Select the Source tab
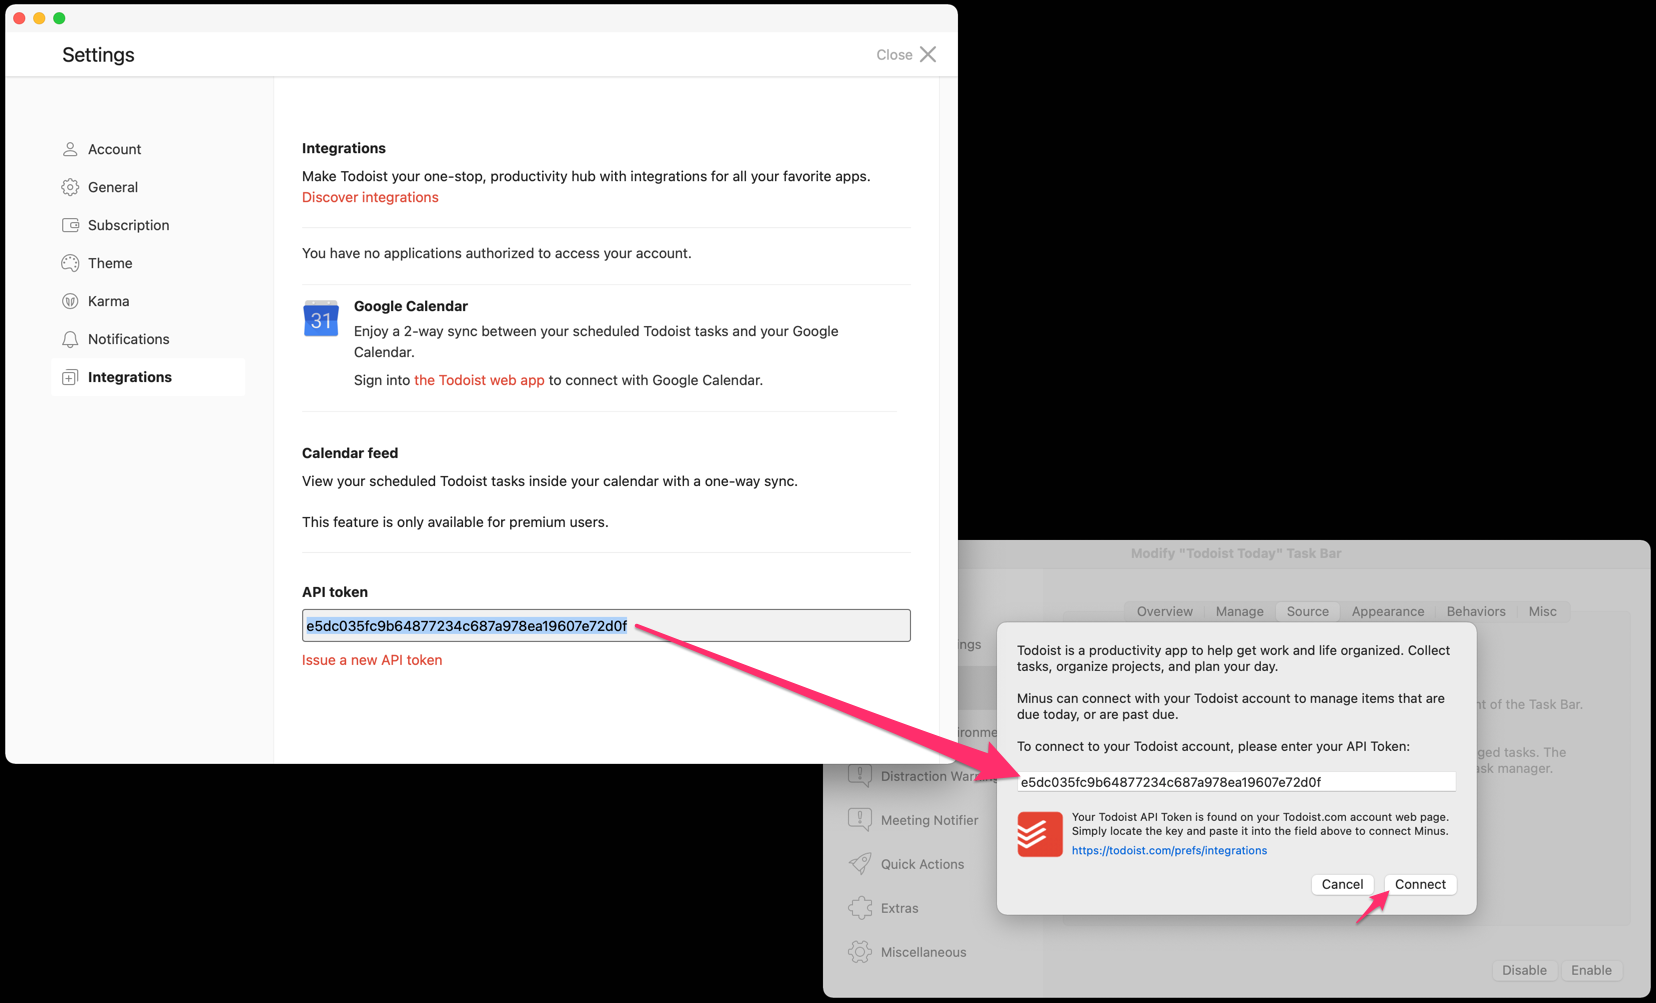 (x=1307, y=611)
